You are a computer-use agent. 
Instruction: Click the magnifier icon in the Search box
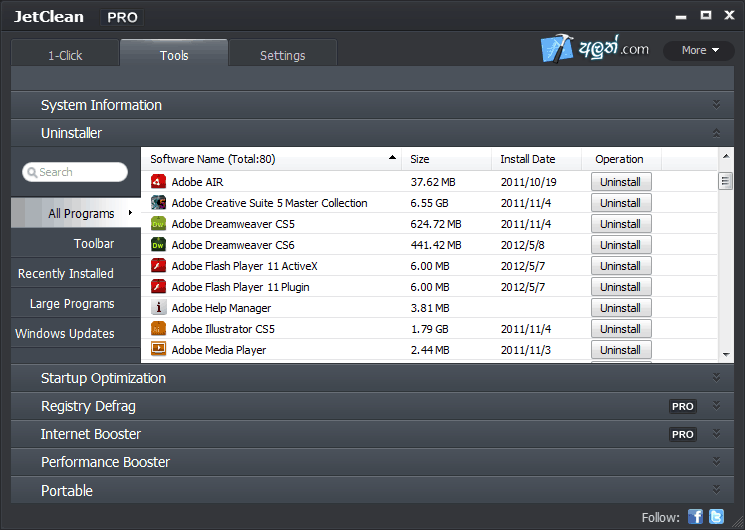click(x=32, y=172)
